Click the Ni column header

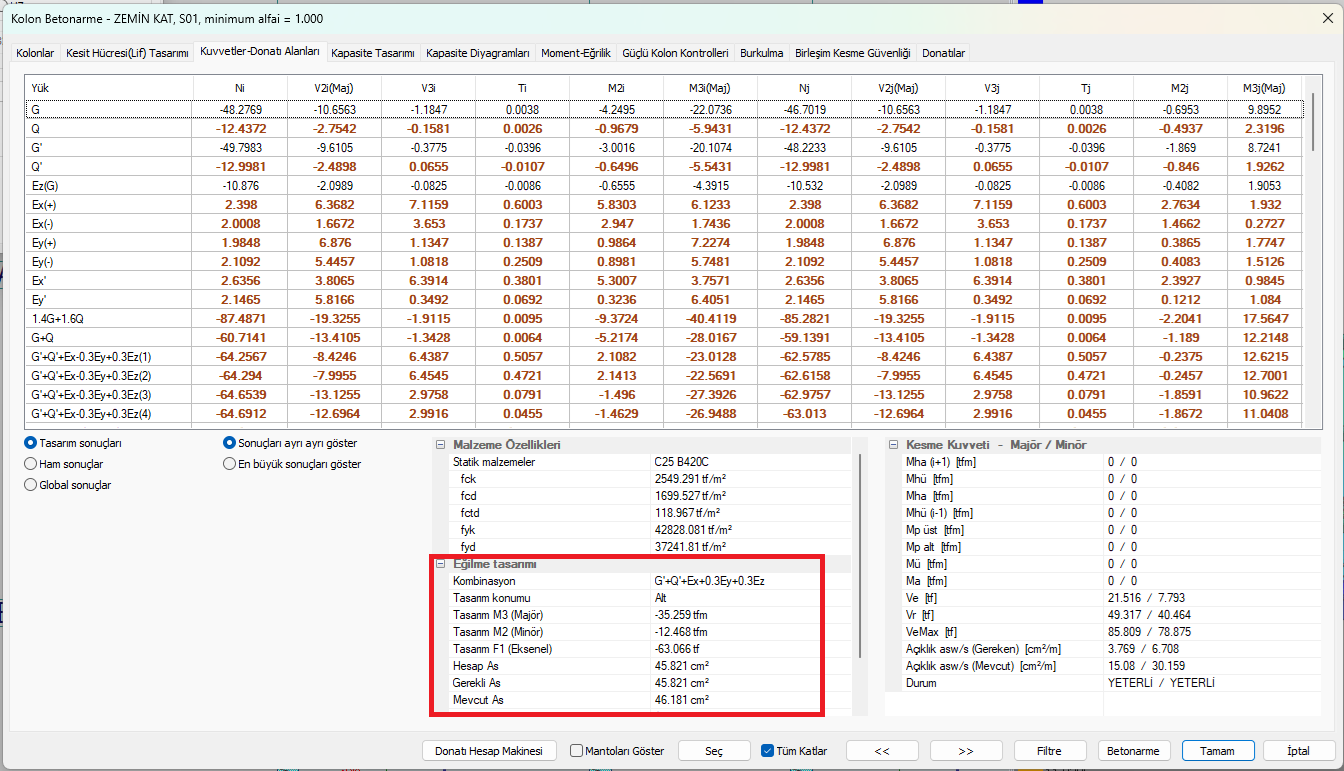coord(240,88)
